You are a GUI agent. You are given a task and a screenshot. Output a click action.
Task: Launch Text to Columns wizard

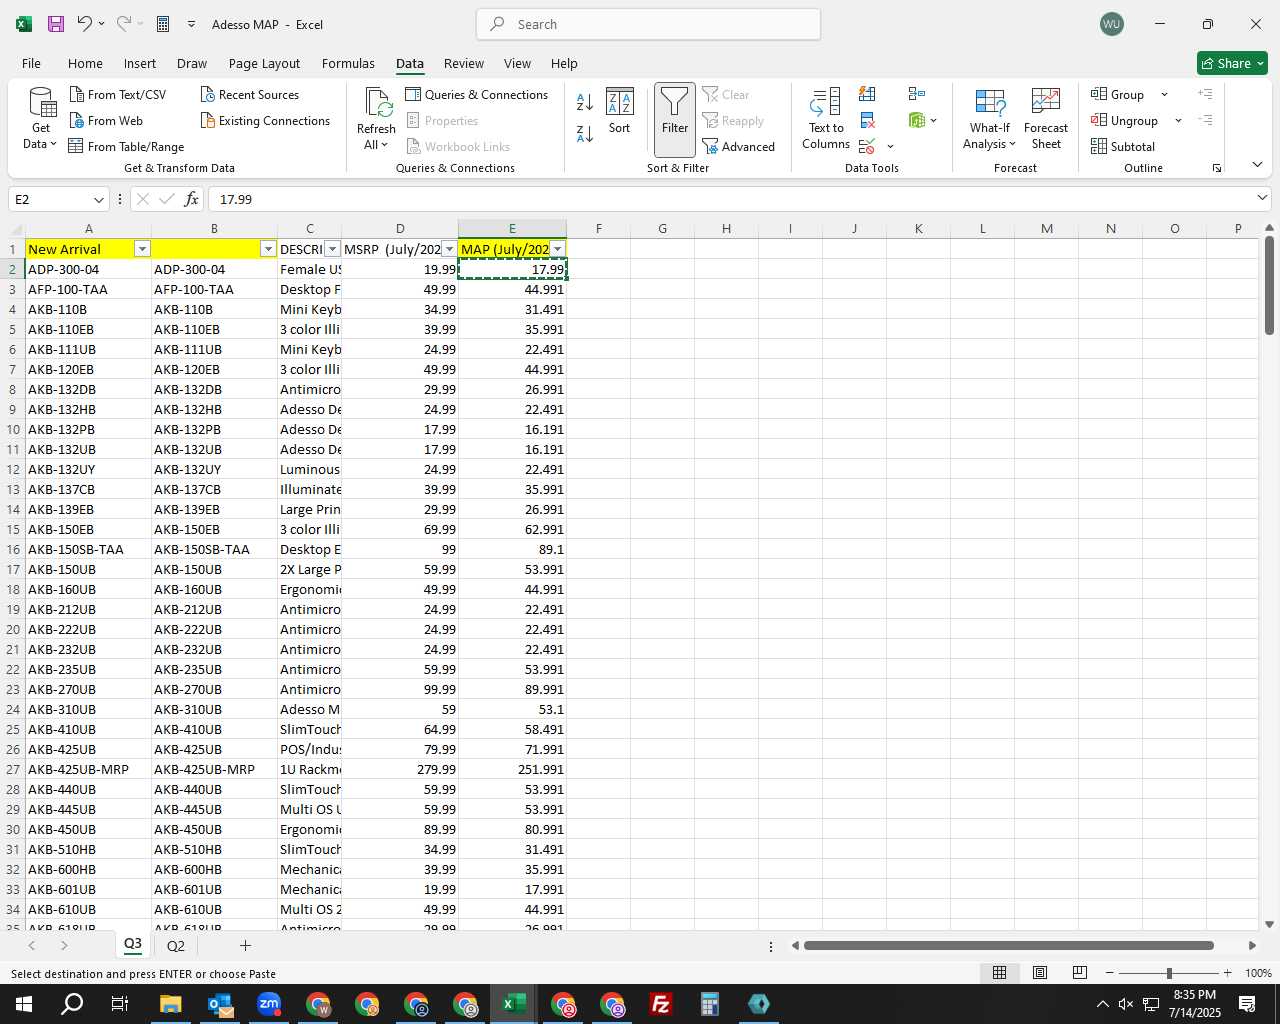[826, 119]
